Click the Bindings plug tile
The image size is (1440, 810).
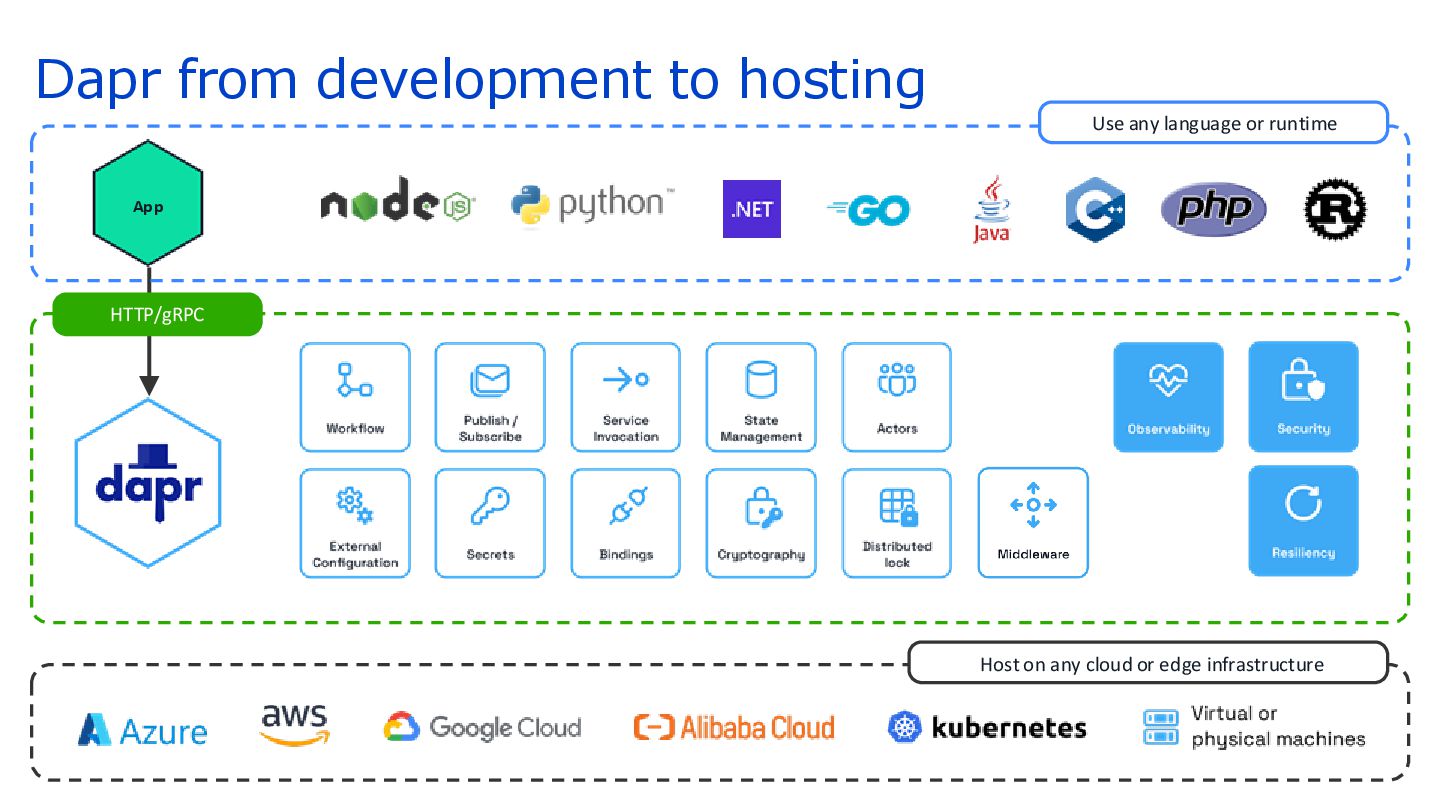point(626,523)
